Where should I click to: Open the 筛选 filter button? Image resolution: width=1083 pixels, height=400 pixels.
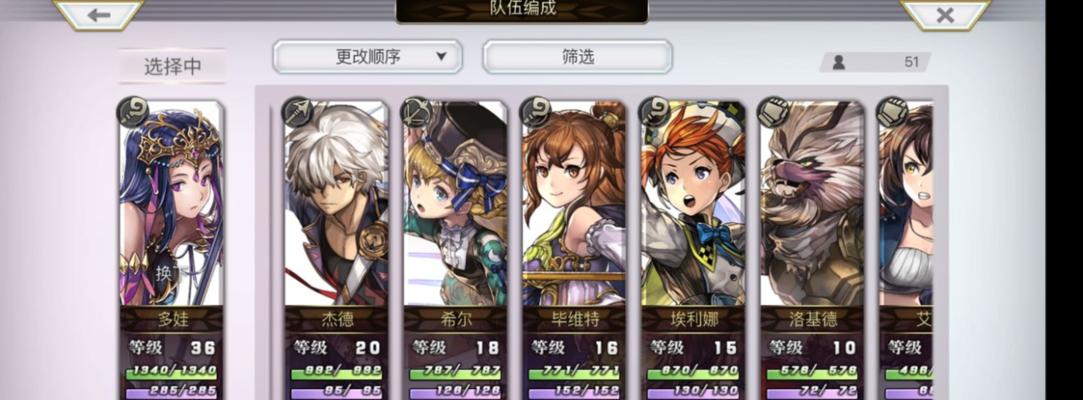click(x=577, y=57)
